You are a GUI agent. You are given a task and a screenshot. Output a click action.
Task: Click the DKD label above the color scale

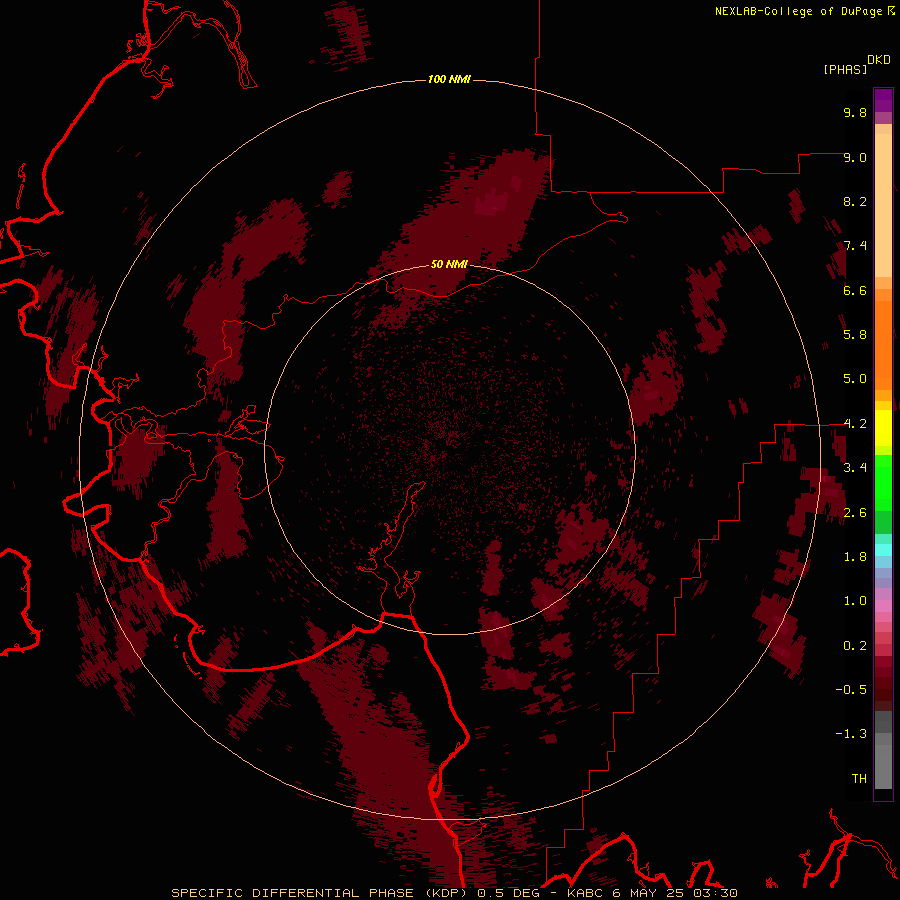pos(879,60)
